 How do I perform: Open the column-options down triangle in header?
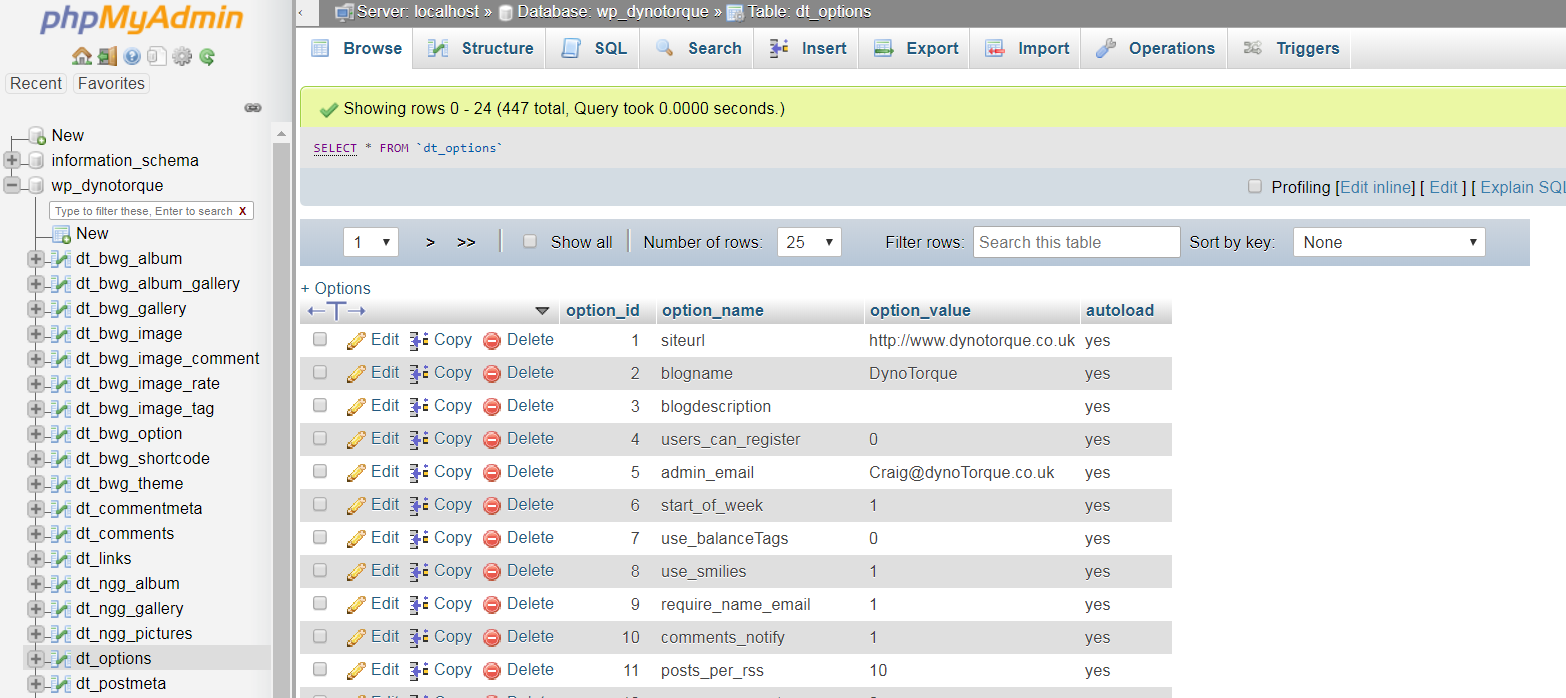pyautogui.click(x=543, y=311)
